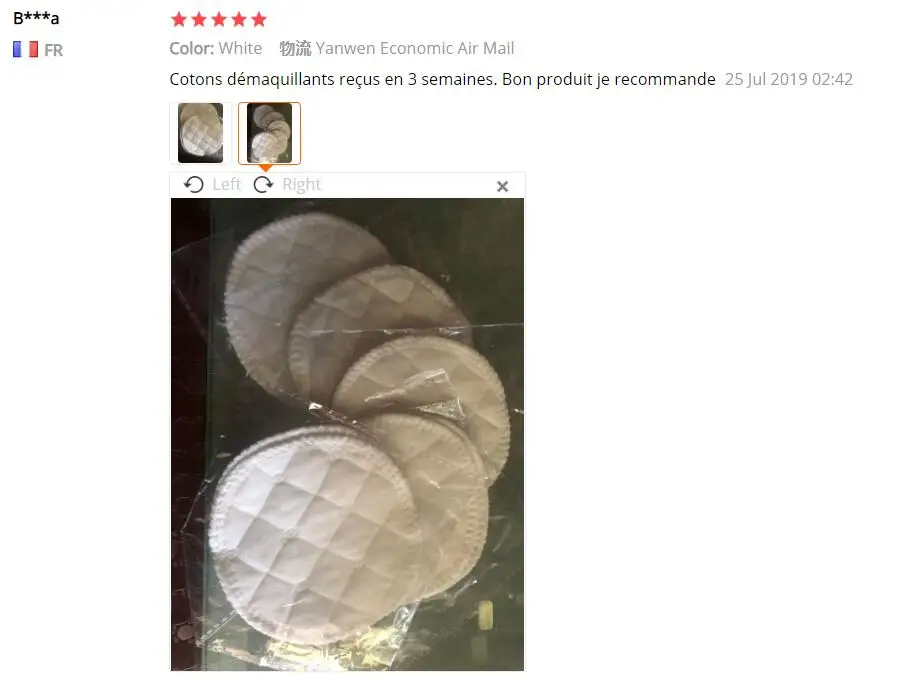Click the third red rating star
The image size is (903, 686).
[219, 20]
